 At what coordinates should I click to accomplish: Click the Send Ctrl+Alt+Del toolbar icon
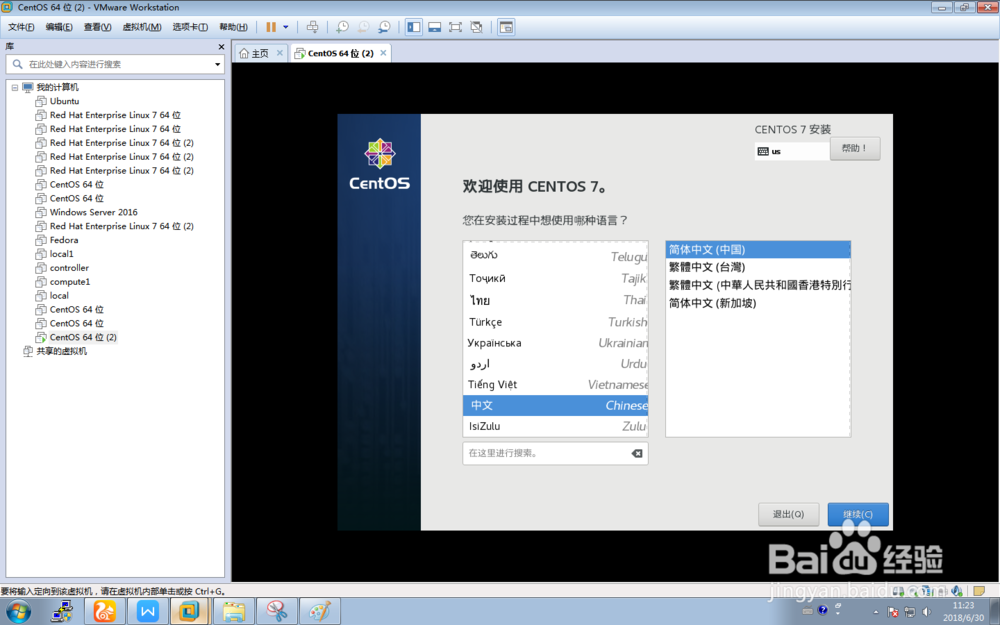tap(312, 27)
